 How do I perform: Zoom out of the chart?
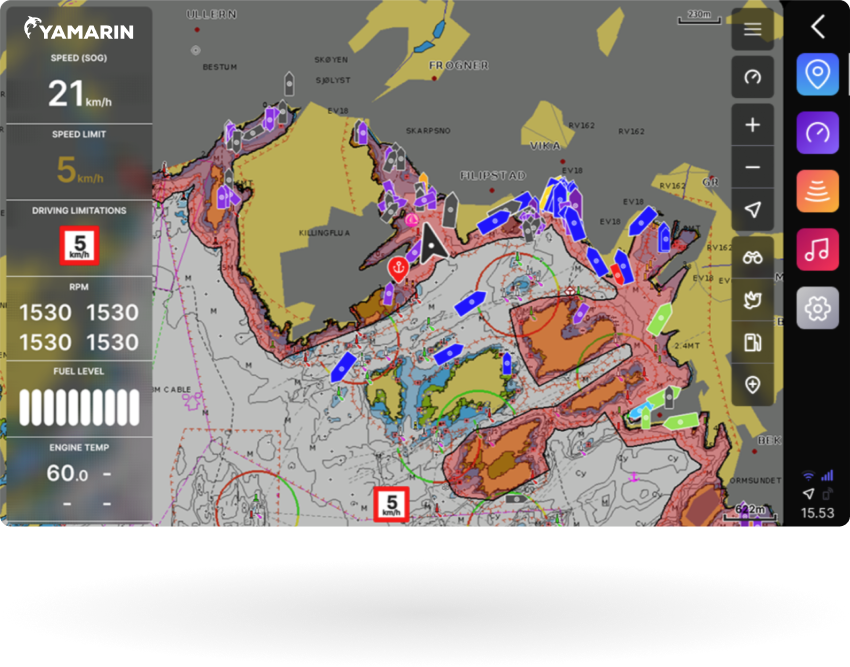tap(753, 167)
